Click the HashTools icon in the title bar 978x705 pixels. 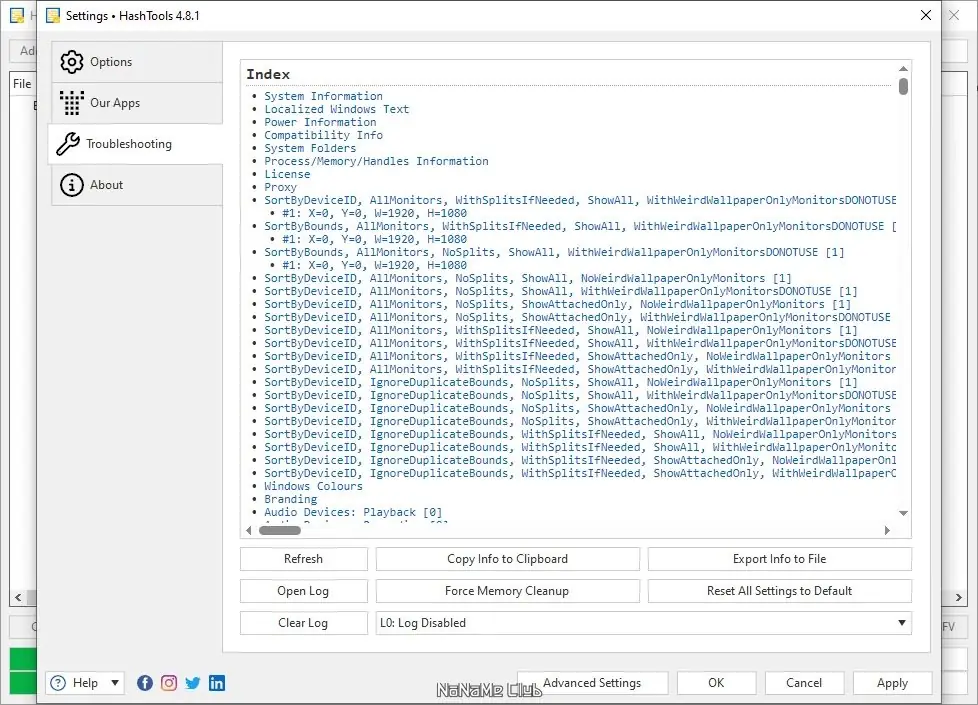(54, 16)
